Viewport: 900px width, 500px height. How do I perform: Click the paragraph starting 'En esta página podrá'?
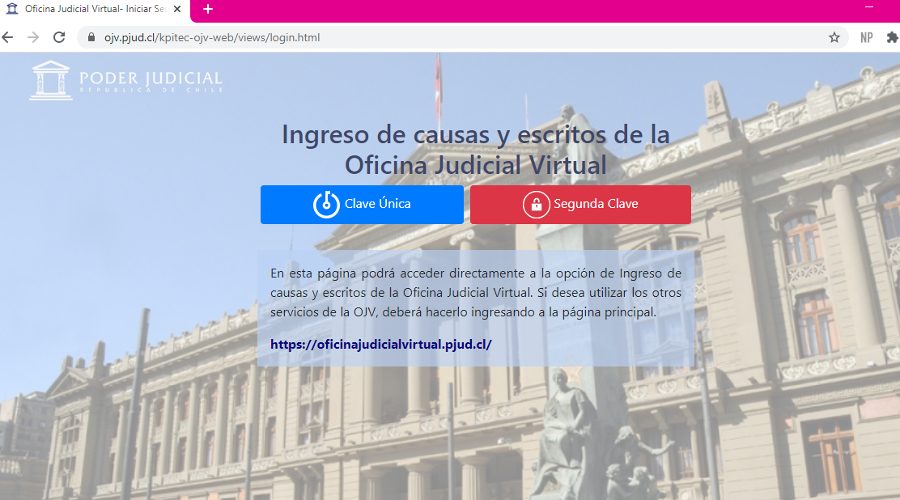(x=476, y=293)
